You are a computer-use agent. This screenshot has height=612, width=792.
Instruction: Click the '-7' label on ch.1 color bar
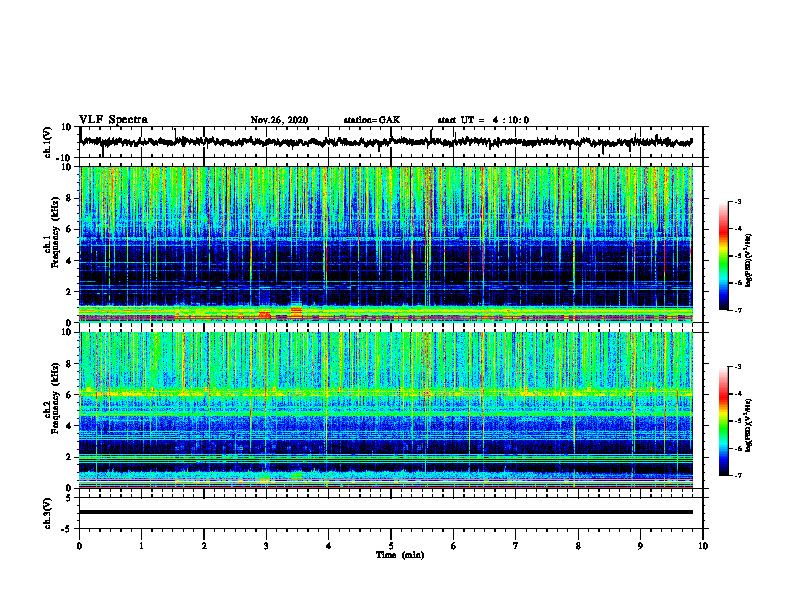pyautogui.click(x=738, y=310)
